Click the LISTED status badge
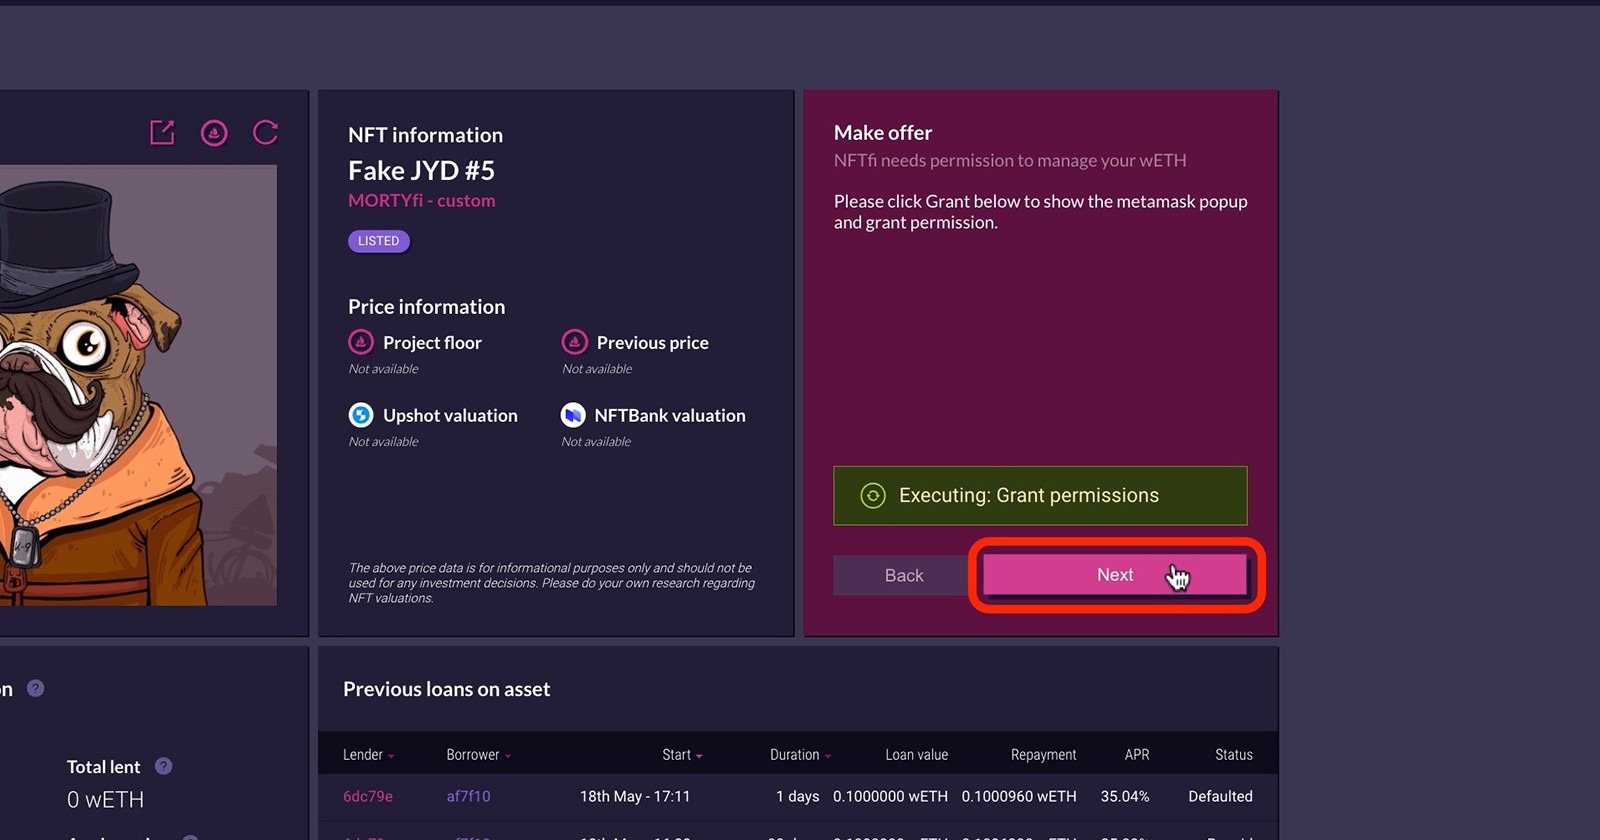Image resolution: width=1600 pixels, height=840 pixels. point(379,241)
